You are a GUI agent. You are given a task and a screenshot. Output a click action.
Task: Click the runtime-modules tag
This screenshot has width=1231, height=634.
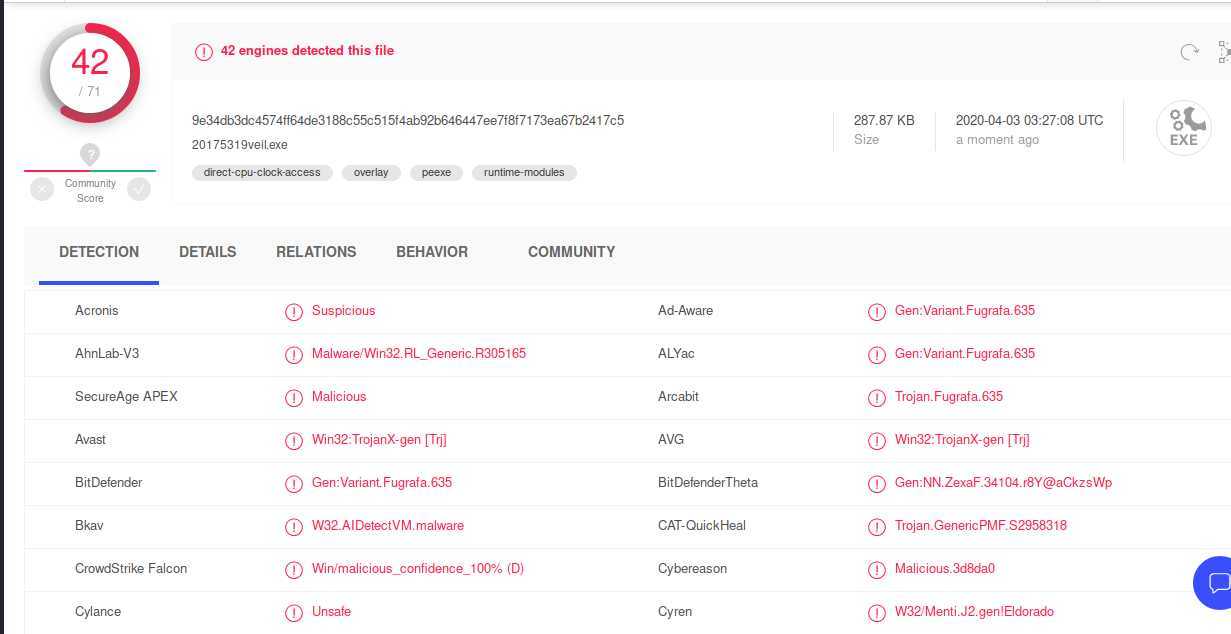tap(524, 173)
